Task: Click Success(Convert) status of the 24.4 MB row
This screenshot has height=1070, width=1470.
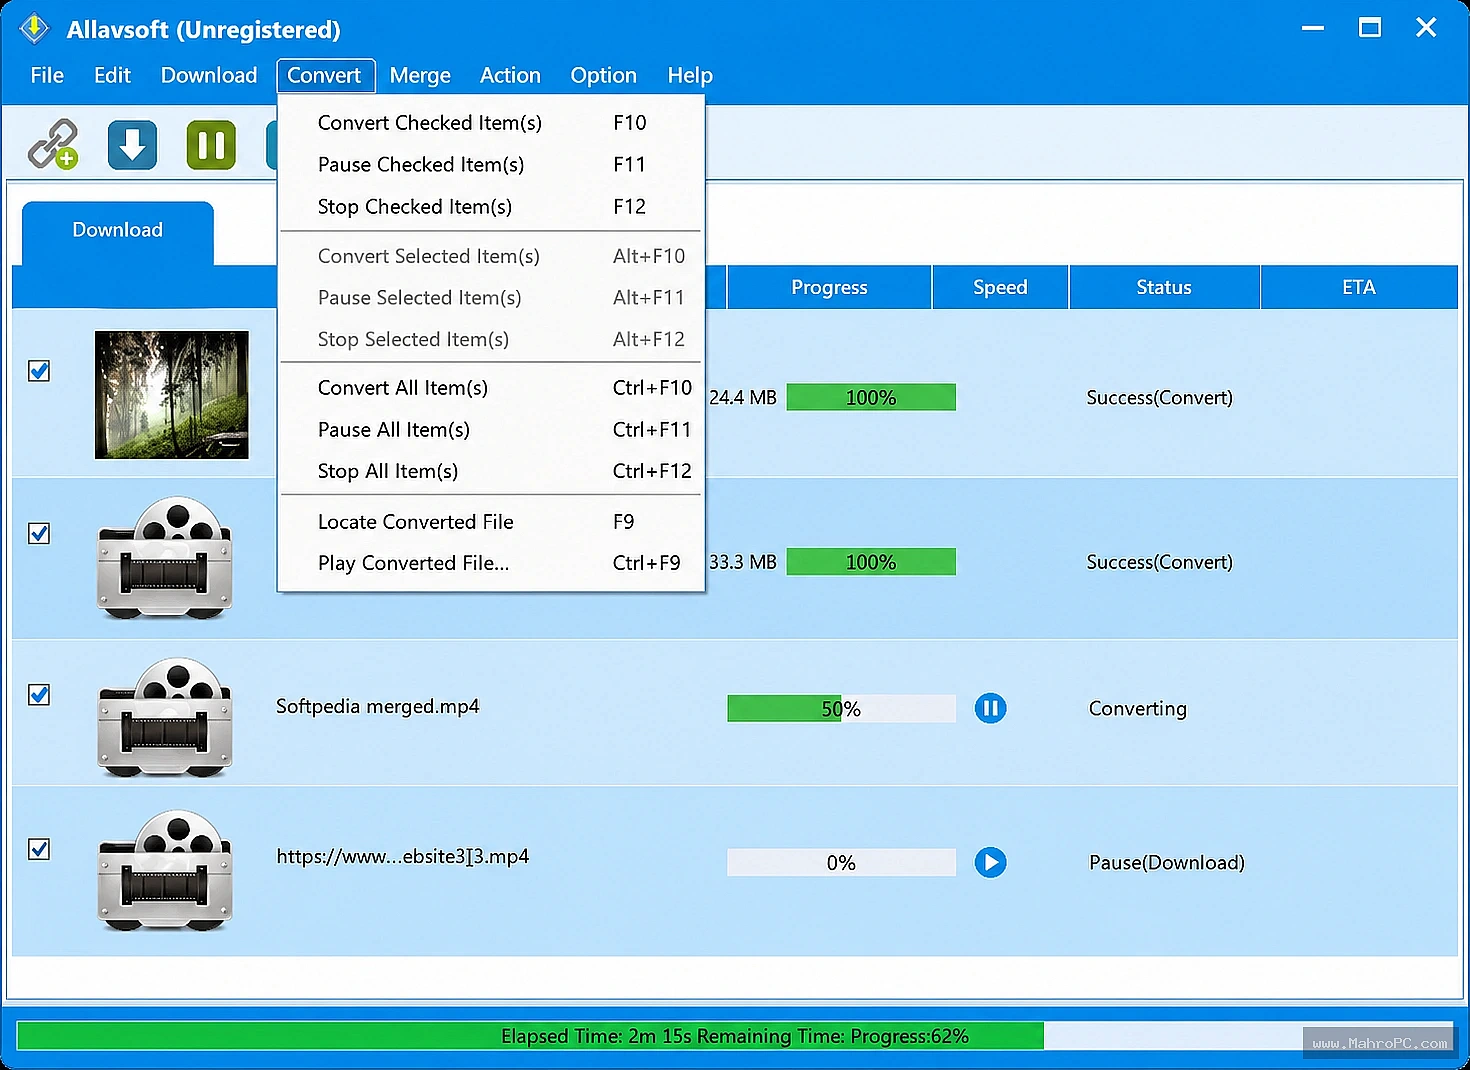Action: (x=1160, y=397)
